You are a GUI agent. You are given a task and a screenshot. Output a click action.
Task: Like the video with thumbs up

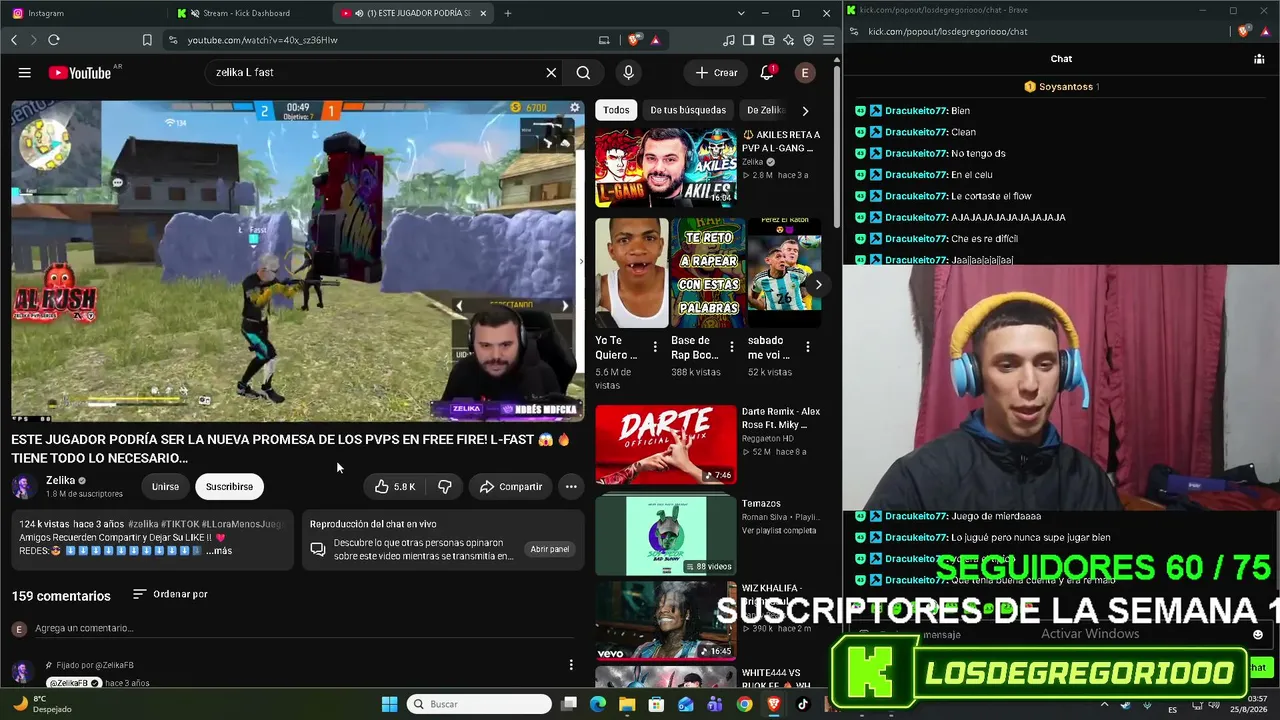[394, 486]
